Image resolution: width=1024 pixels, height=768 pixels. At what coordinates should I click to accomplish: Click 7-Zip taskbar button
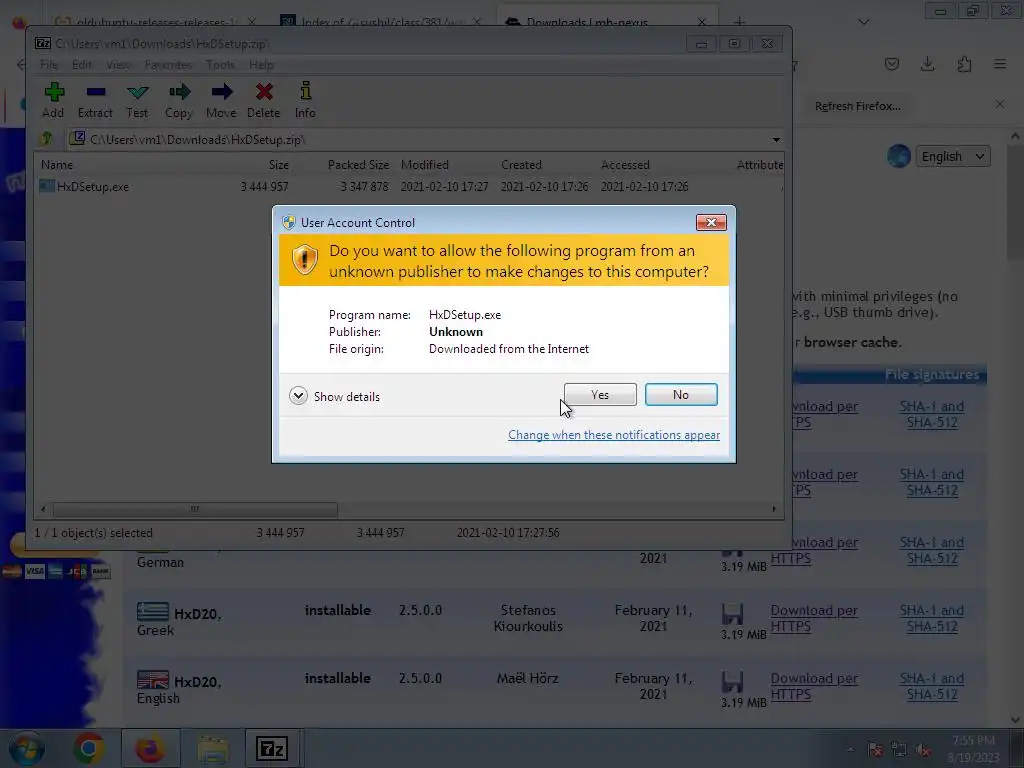point(272,748)
